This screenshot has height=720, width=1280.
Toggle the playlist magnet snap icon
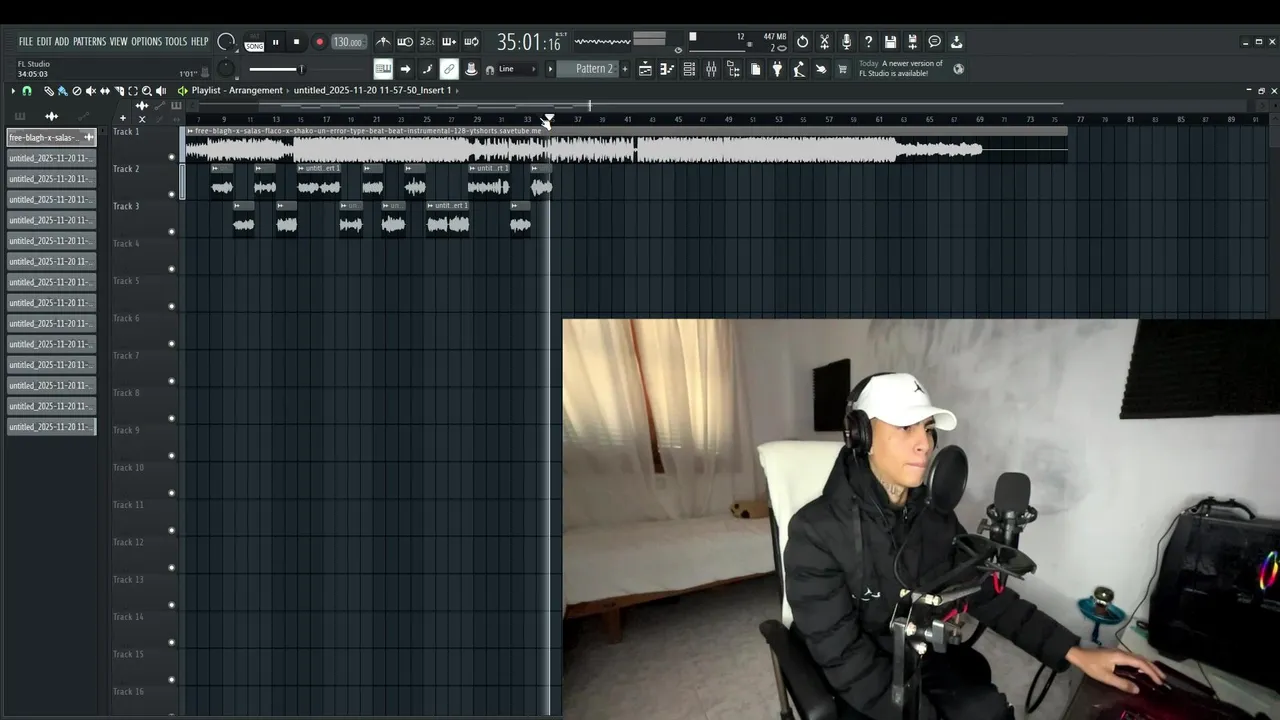pos(27,91)
